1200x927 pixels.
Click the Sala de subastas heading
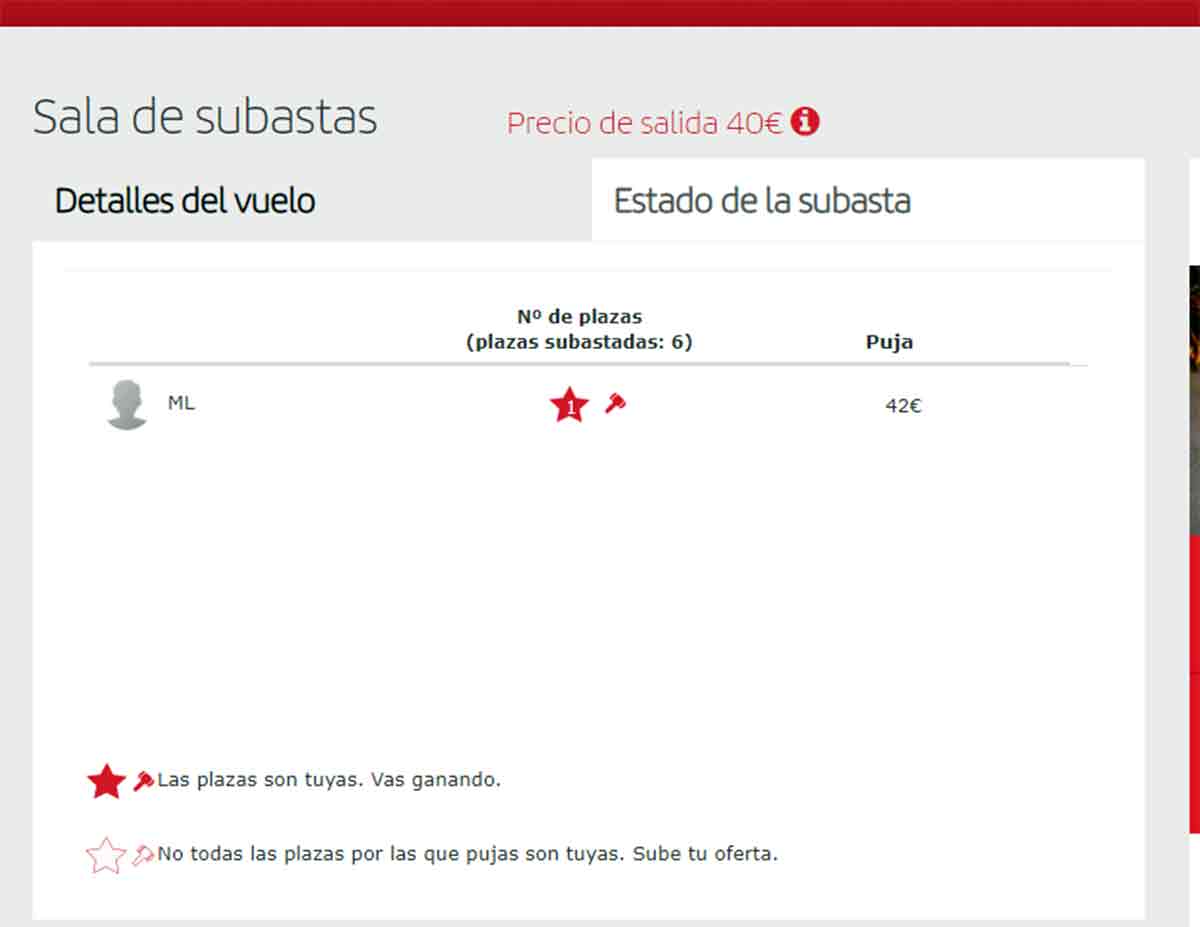click(x=205, y=117)
